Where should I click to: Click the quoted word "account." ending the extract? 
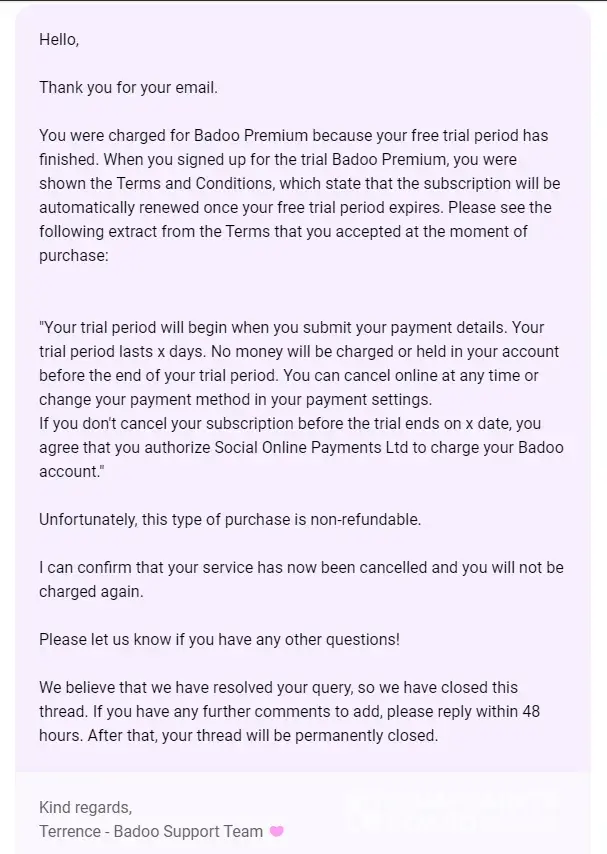[x=72, y=471]
